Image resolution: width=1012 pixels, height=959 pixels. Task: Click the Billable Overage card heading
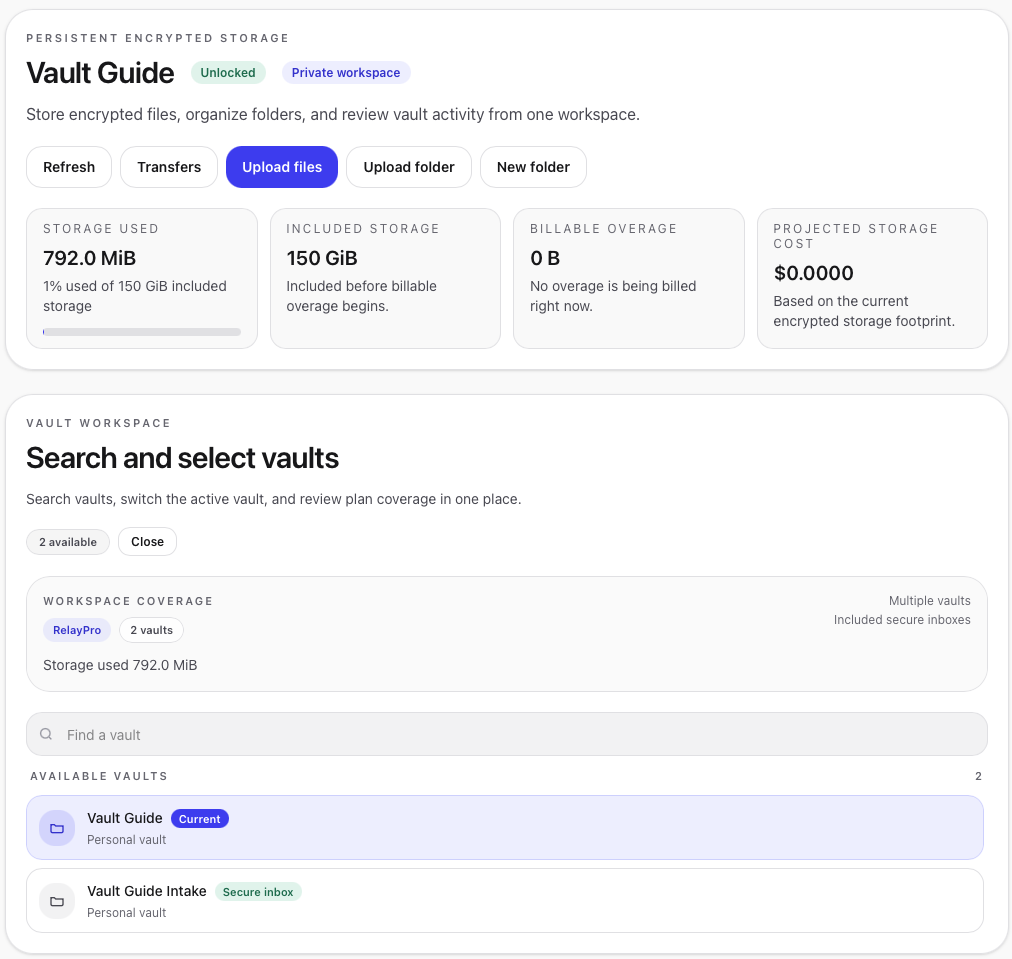pyautogui.click(x=603, y=228)
